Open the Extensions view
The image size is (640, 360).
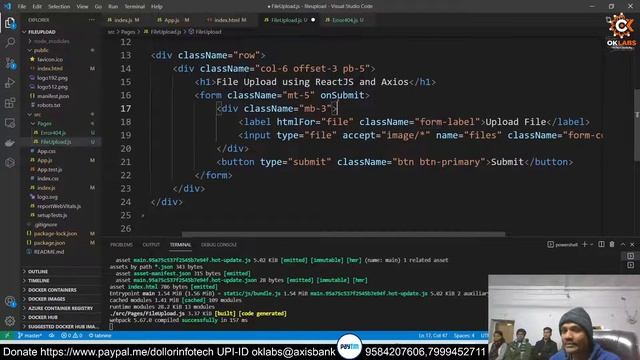coord(10,103)
